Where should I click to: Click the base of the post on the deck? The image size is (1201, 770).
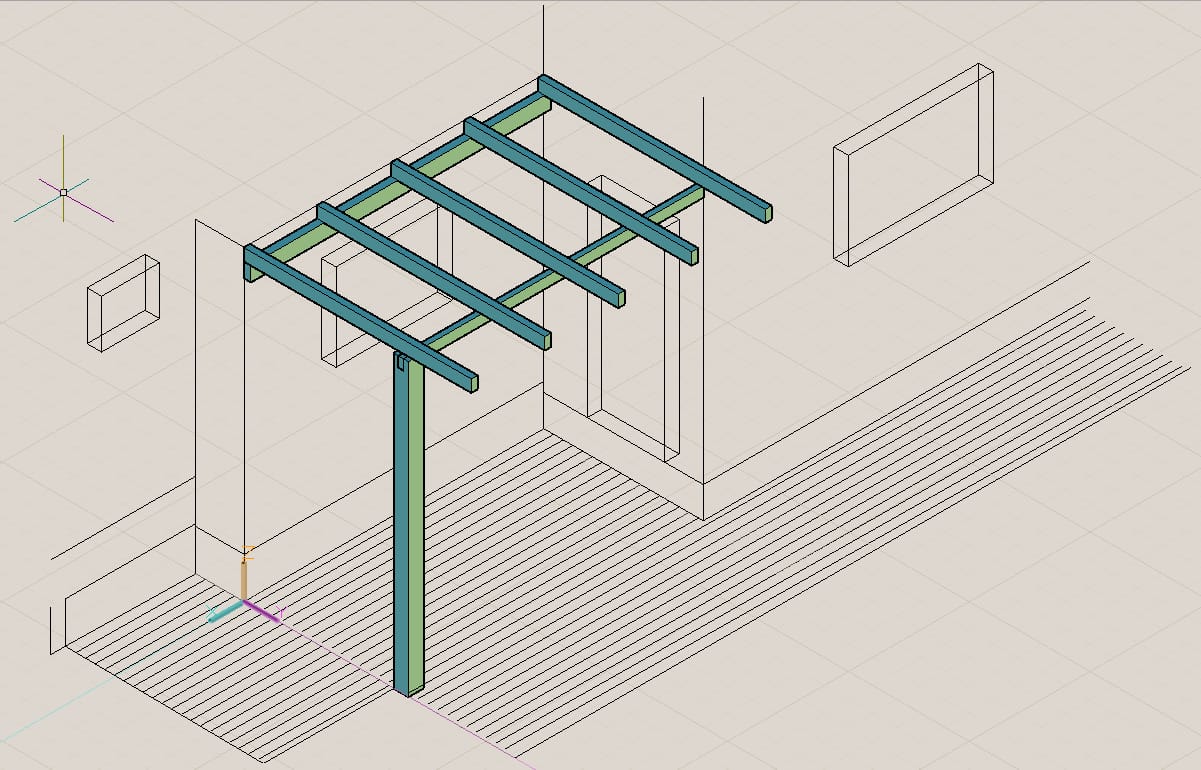pos(408,688)
